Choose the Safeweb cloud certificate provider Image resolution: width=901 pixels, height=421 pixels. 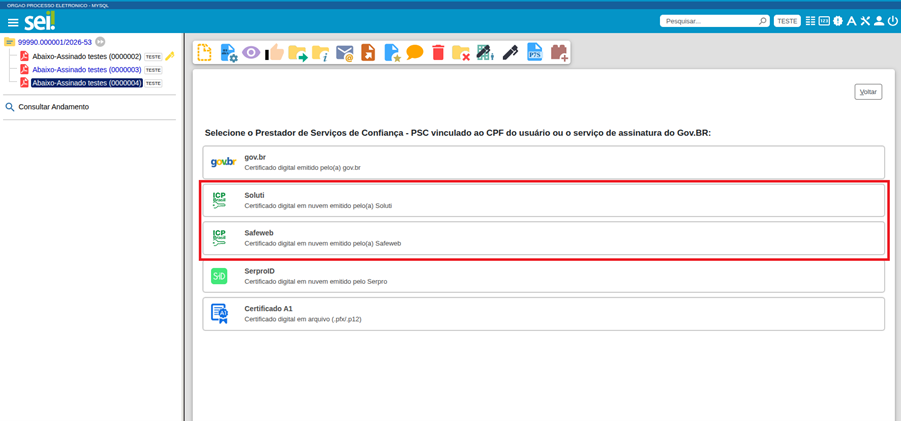coord(544,238)
